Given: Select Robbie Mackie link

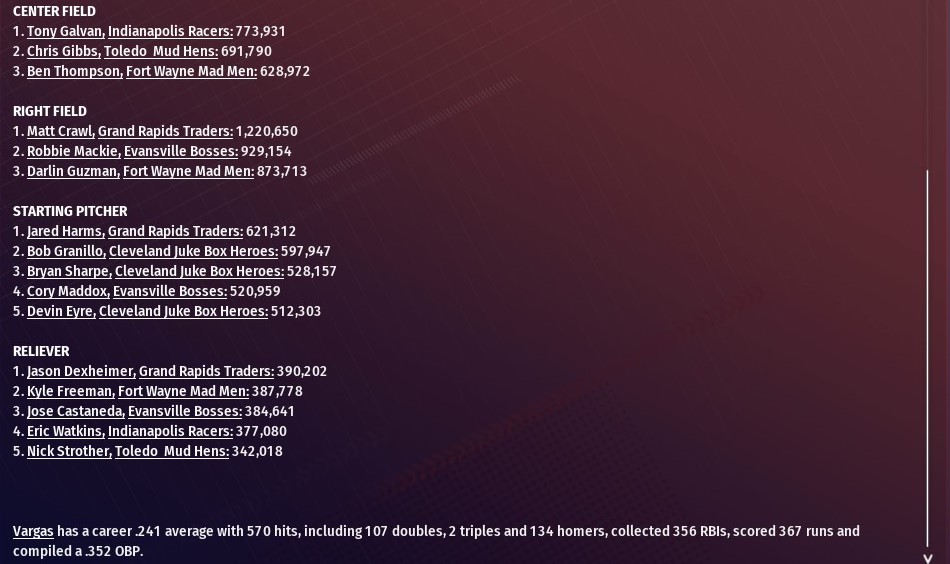Looking at the screenshot, I should click(x=74, y=151).
